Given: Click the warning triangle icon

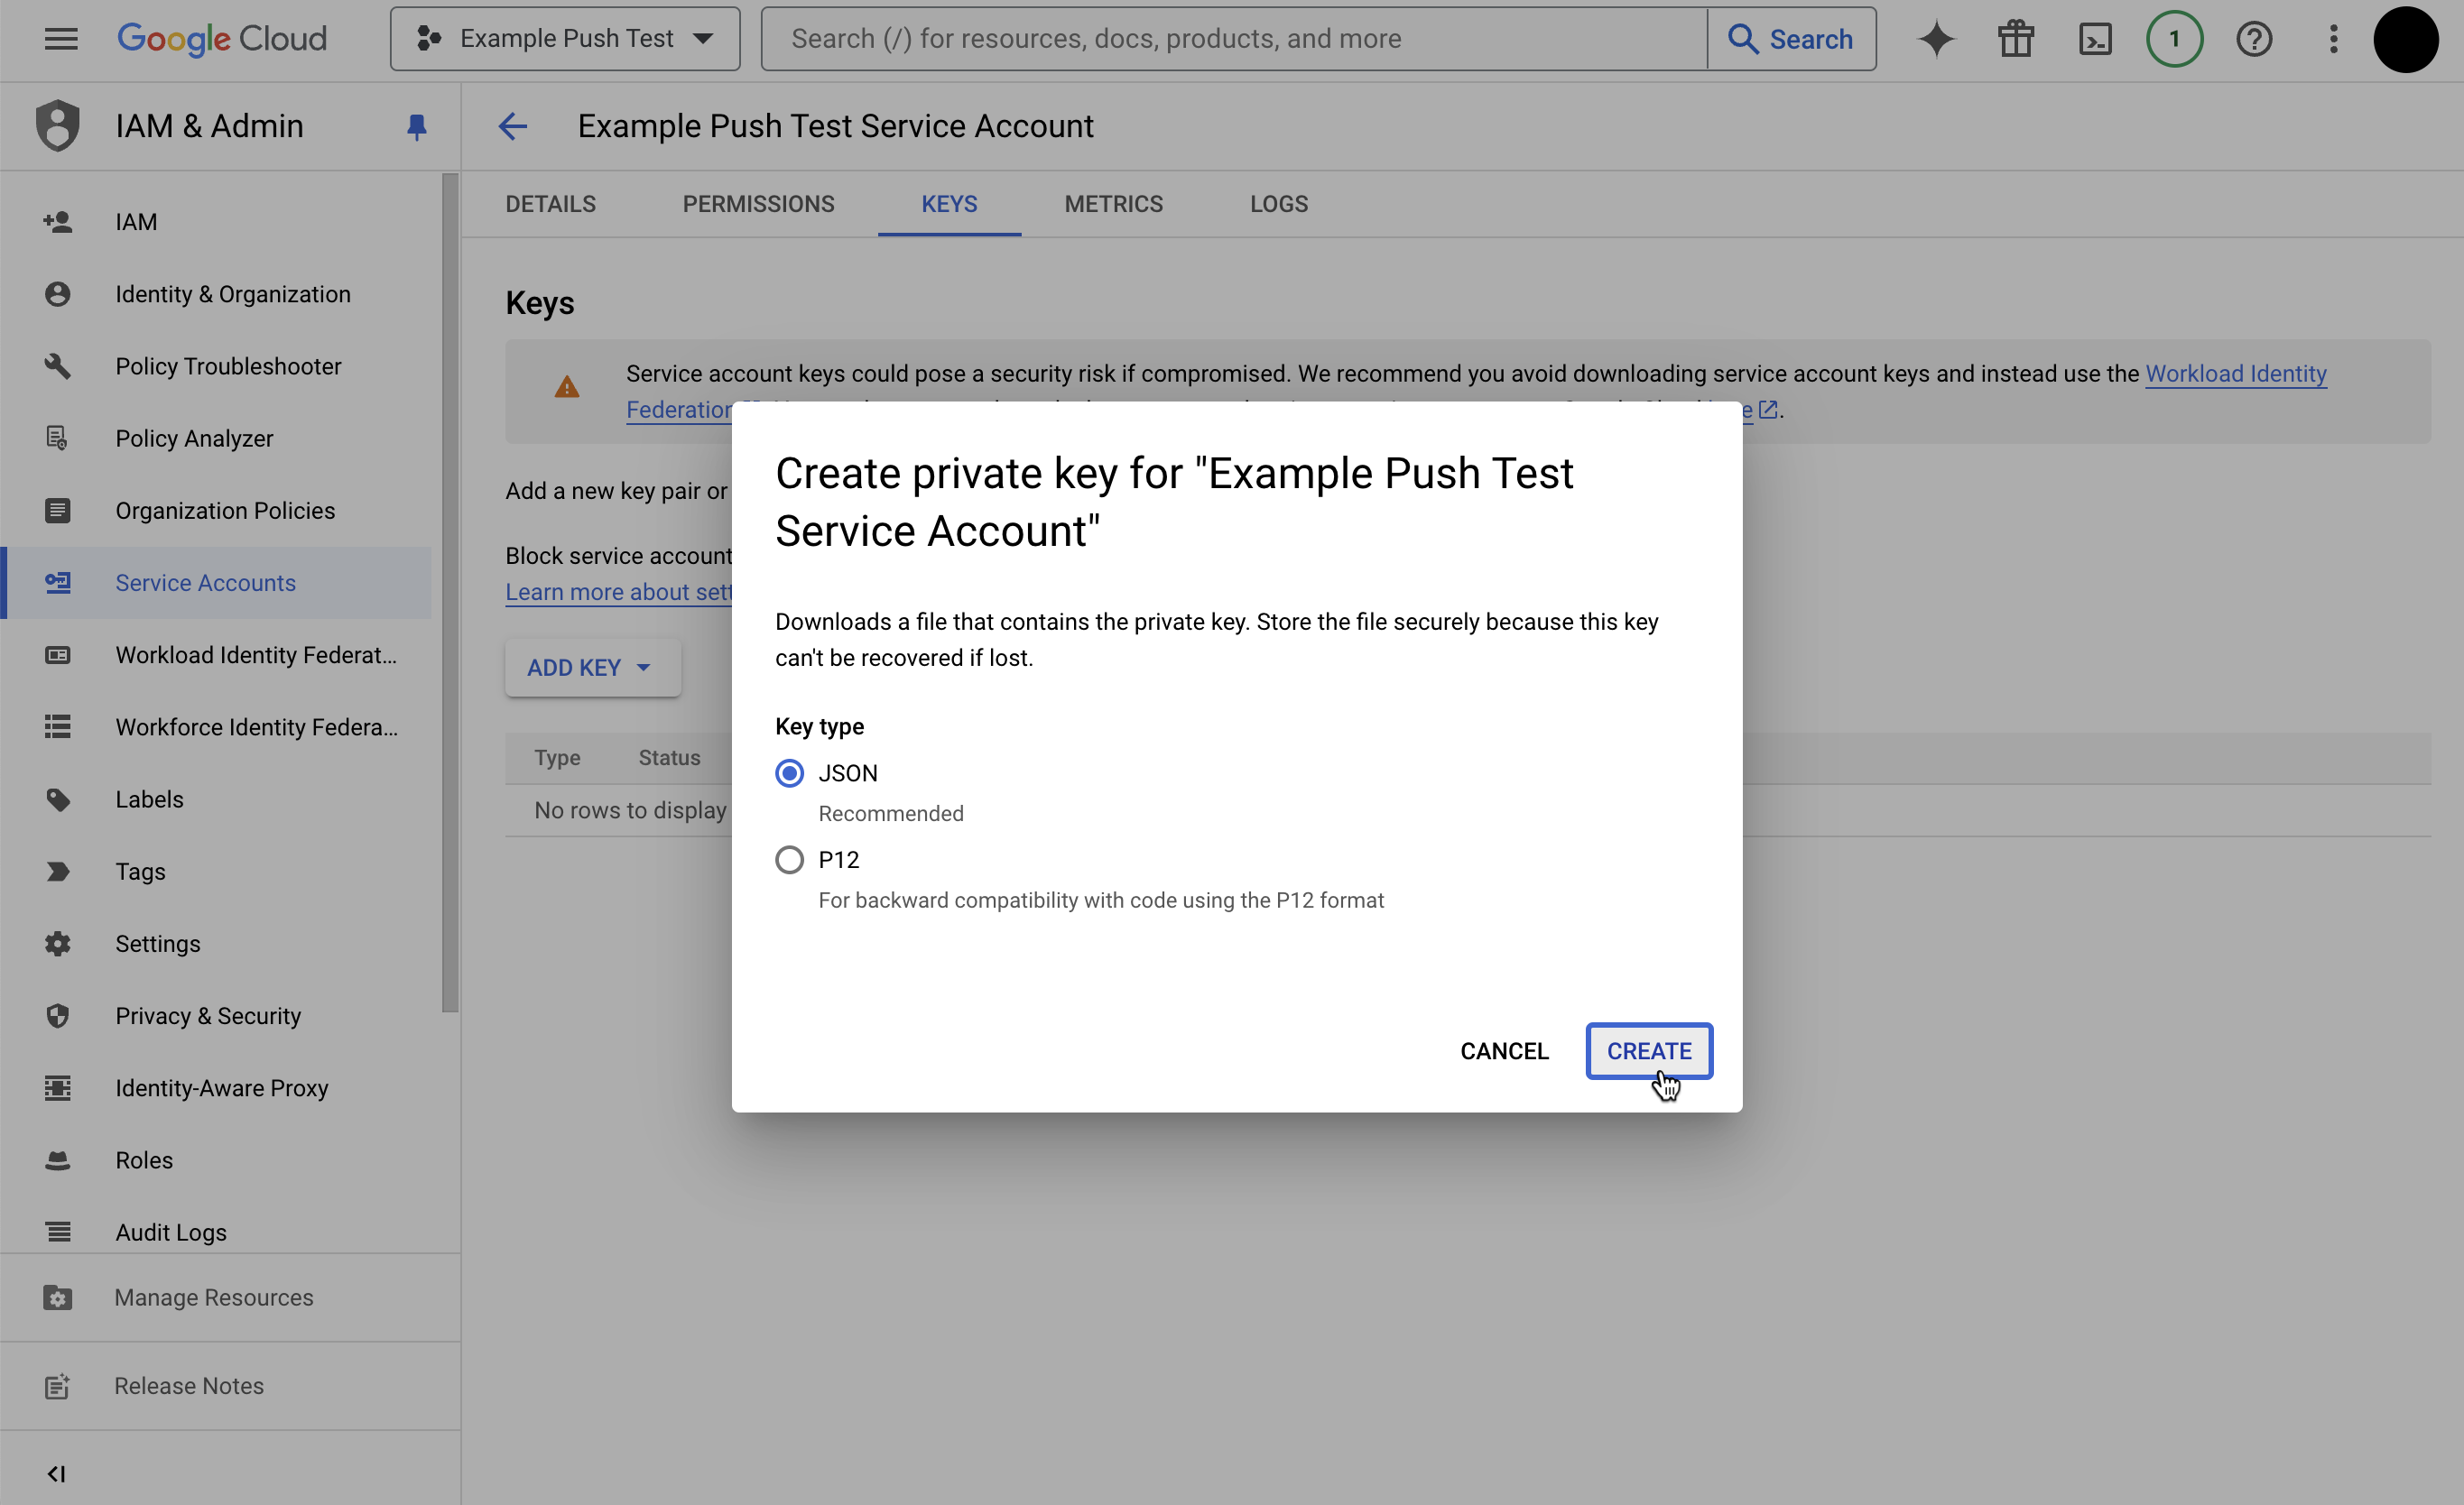Looking at the screenshot, I should pos(567,387).
